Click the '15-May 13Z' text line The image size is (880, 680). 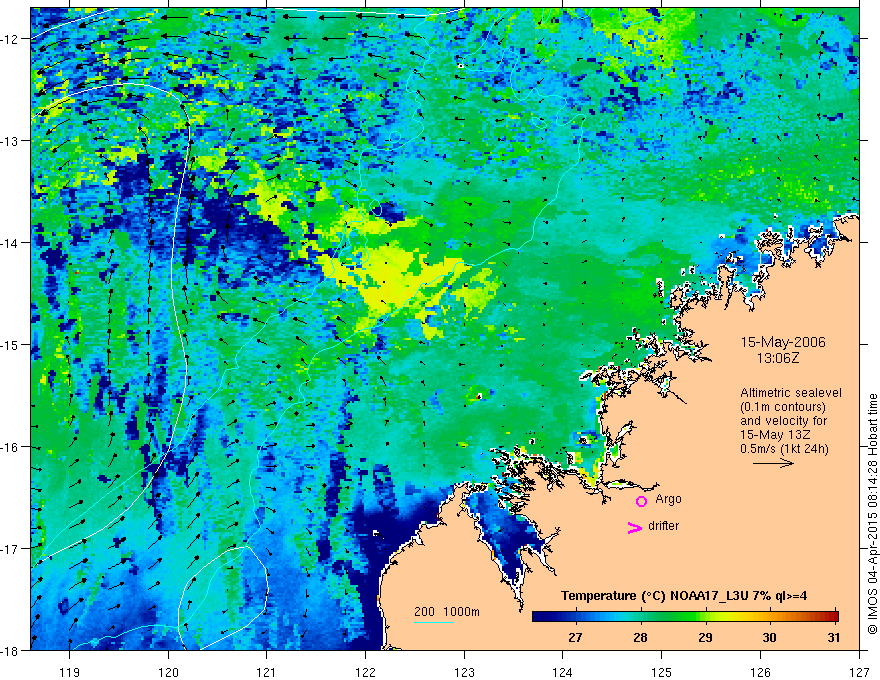coord(775,435)
